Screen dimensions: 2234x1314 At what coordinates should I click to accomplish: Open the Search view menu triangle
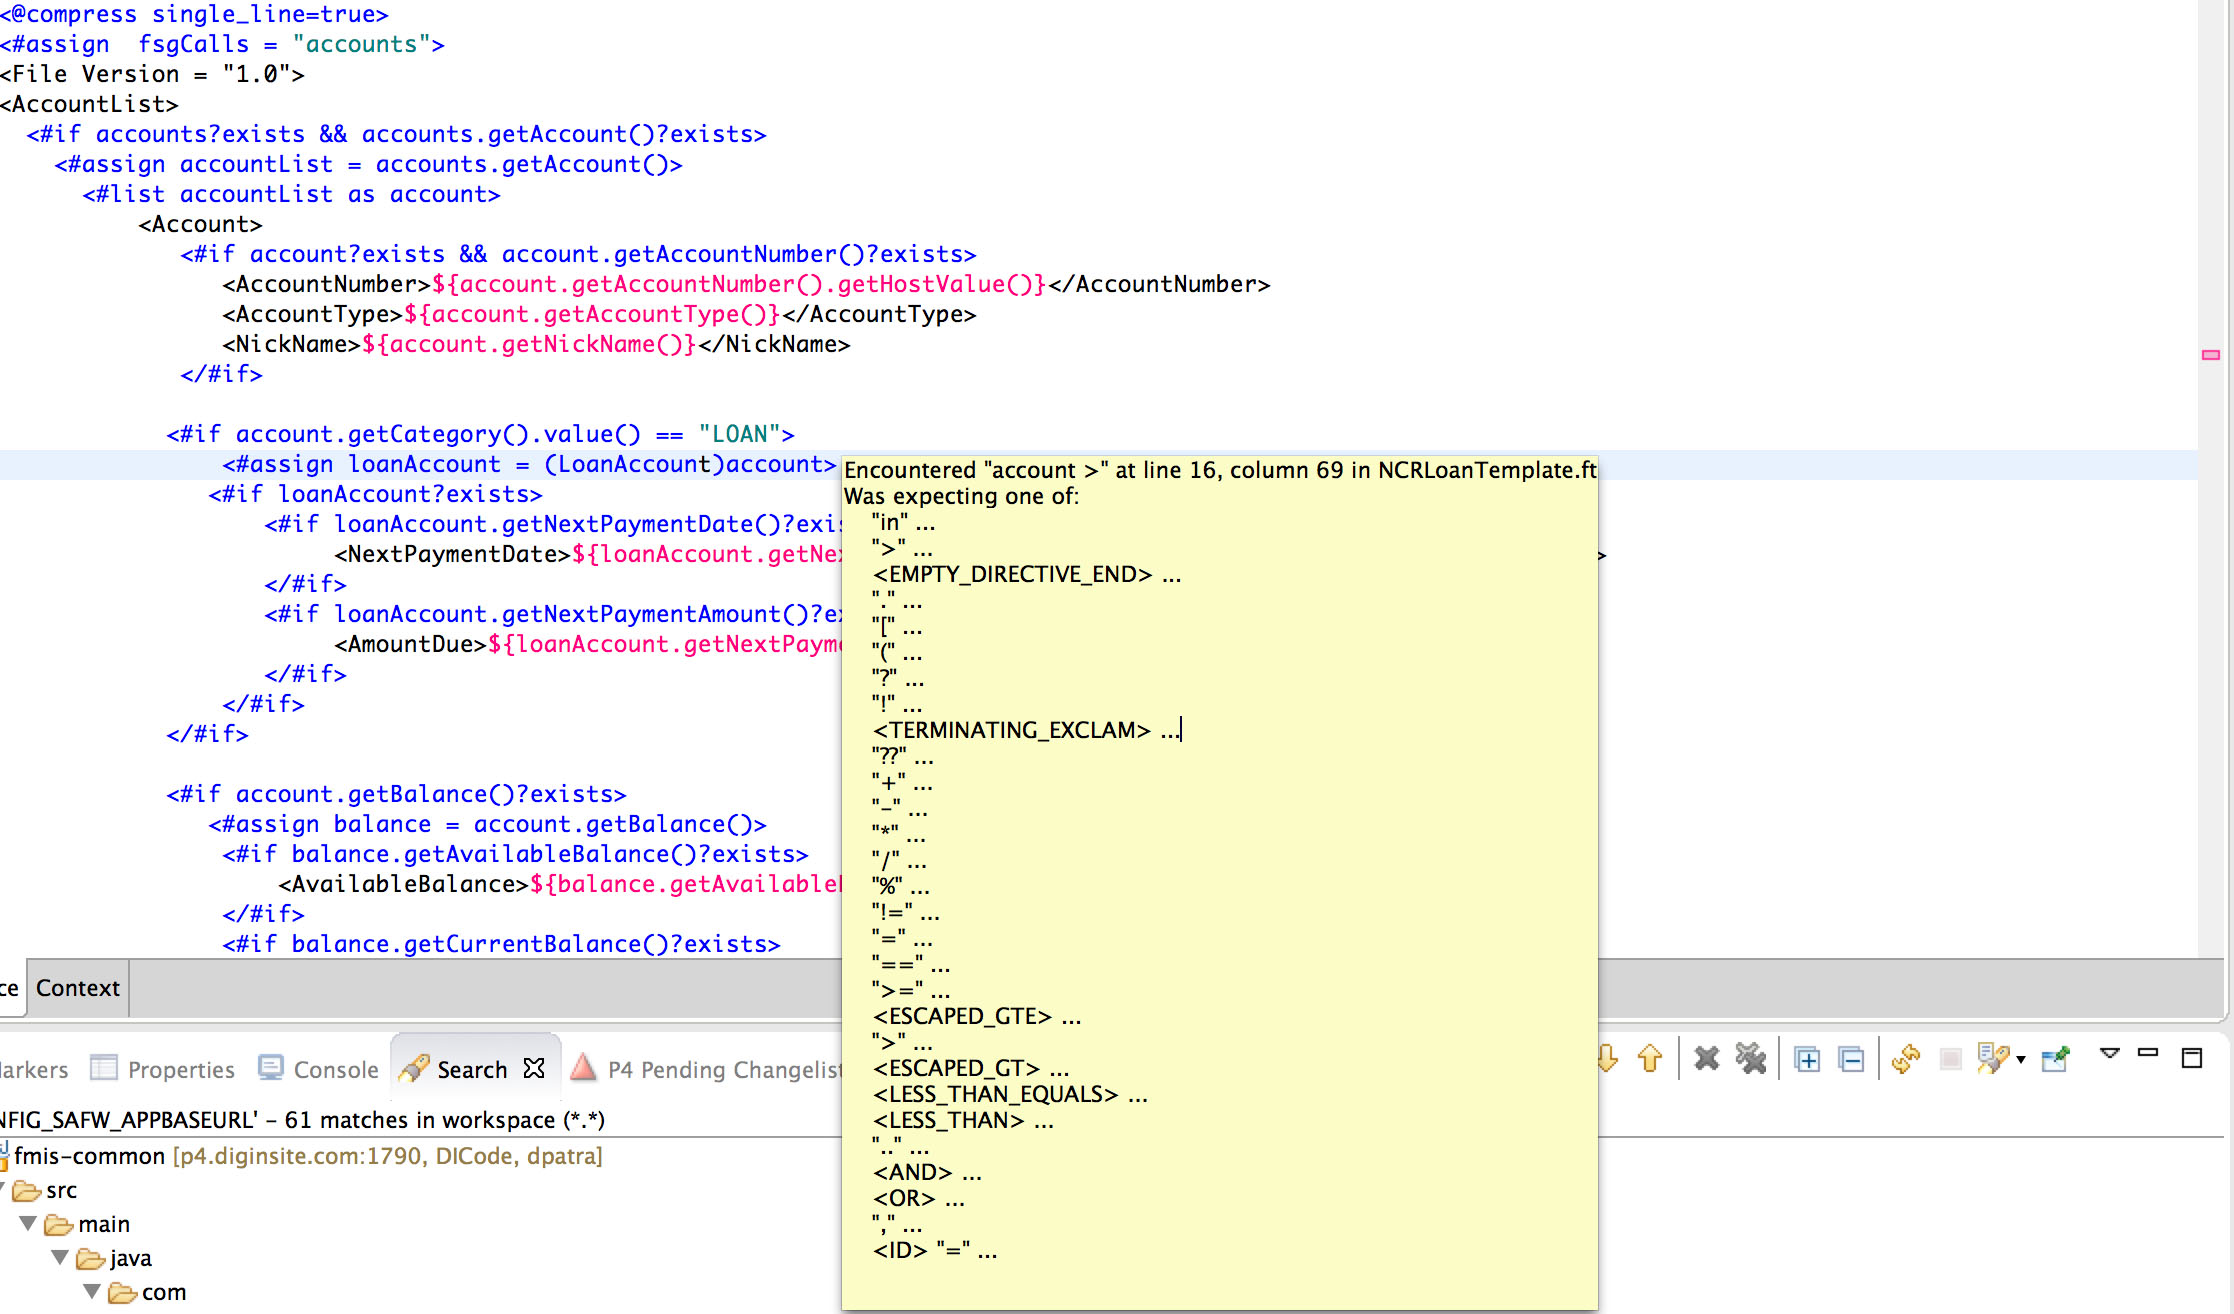2110,1053
